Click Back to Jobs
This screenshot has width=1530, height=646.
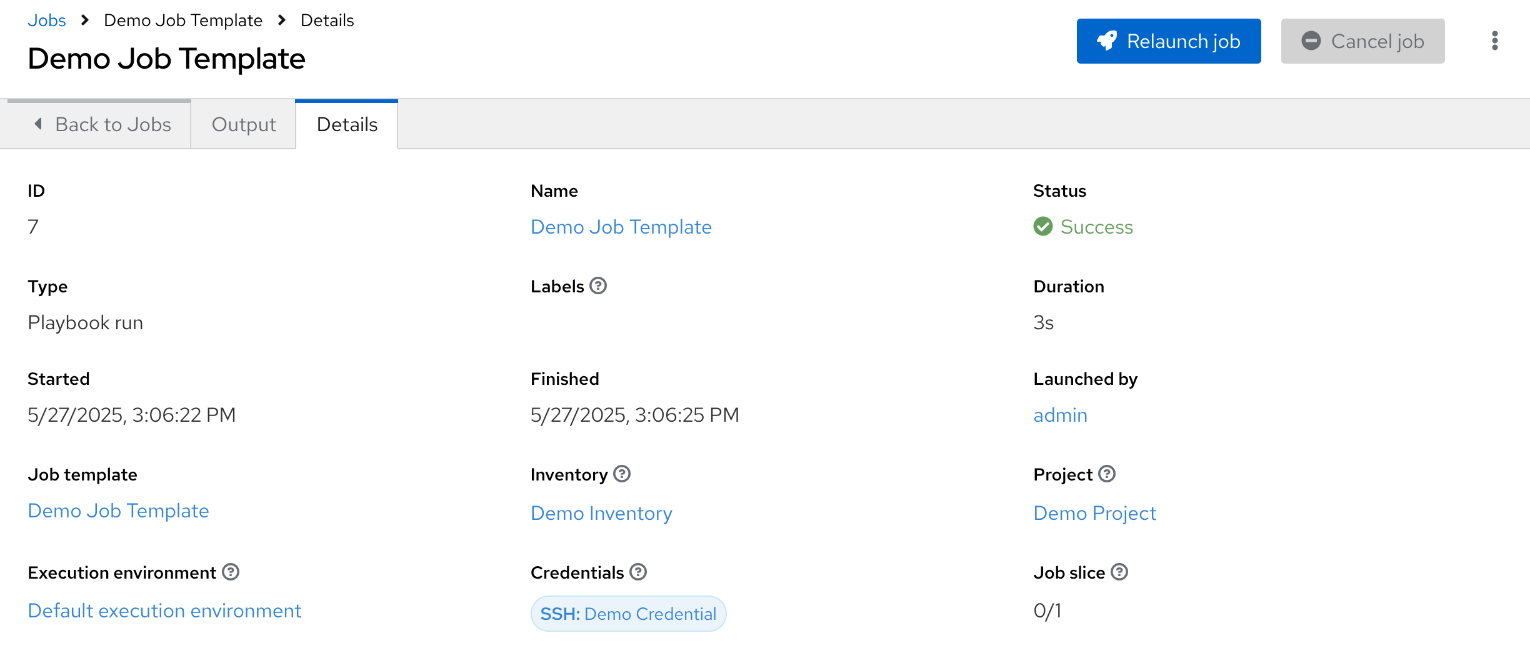coord(112,124)
